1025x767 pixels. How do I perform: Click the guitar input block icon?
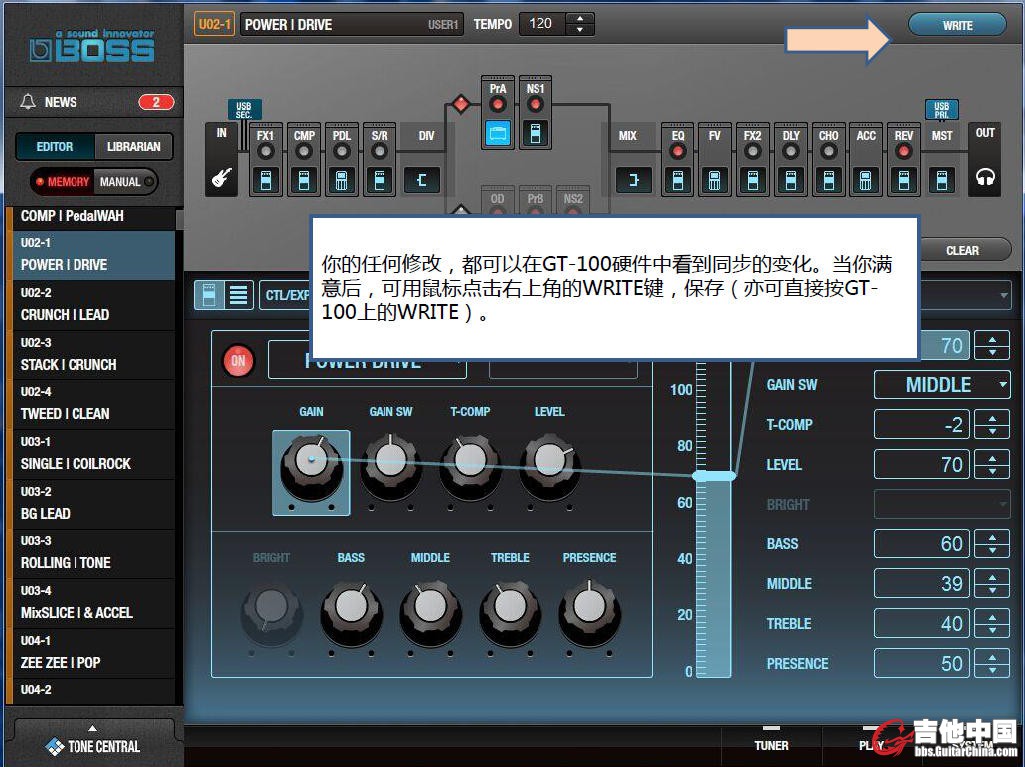tap(221, 179)
